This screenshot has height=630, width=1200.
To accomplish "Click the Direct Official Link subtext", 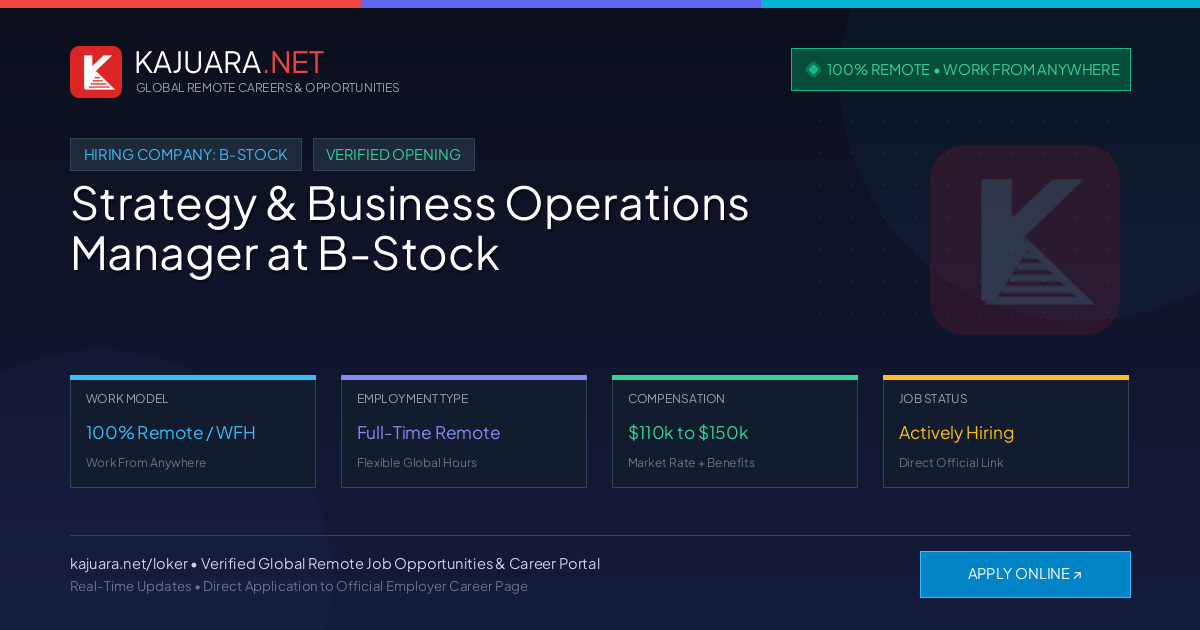I will point(951,463).
